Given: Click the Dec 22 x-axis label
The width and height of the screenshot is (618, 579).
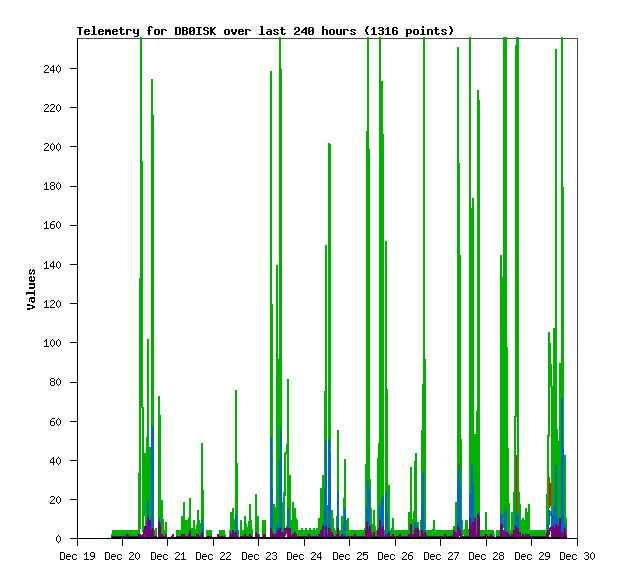Looking at the screenshot, I should (213, 556).
